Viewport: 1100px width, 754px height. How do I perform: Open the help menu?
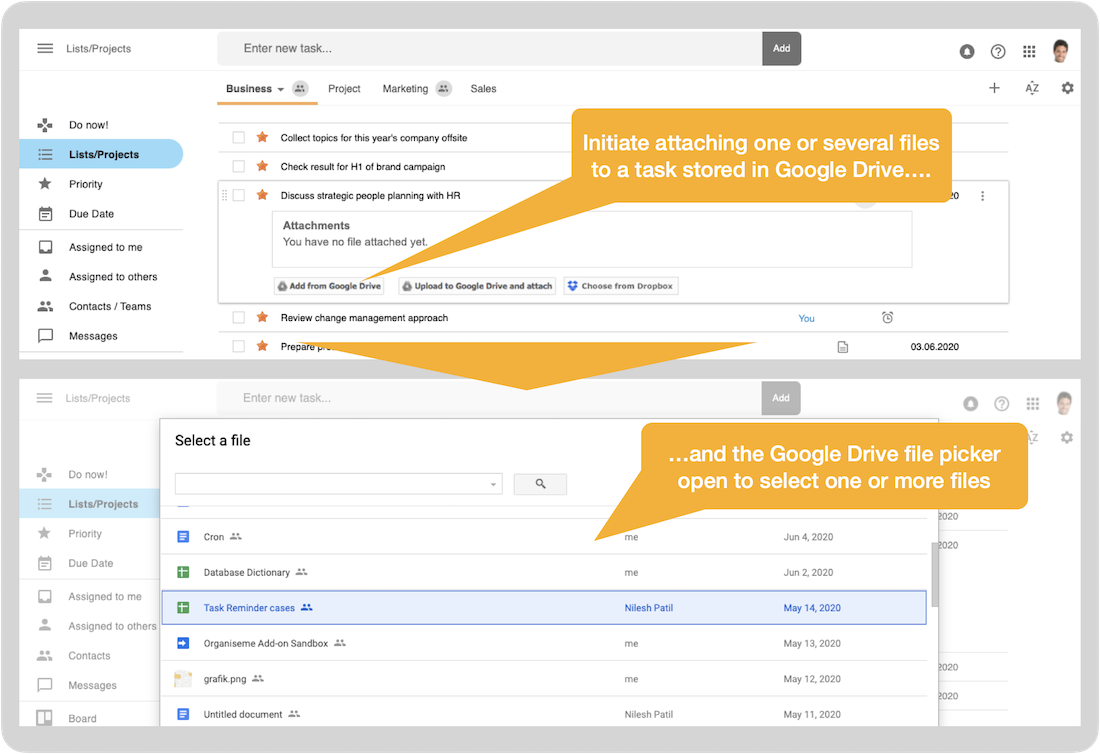997,51
